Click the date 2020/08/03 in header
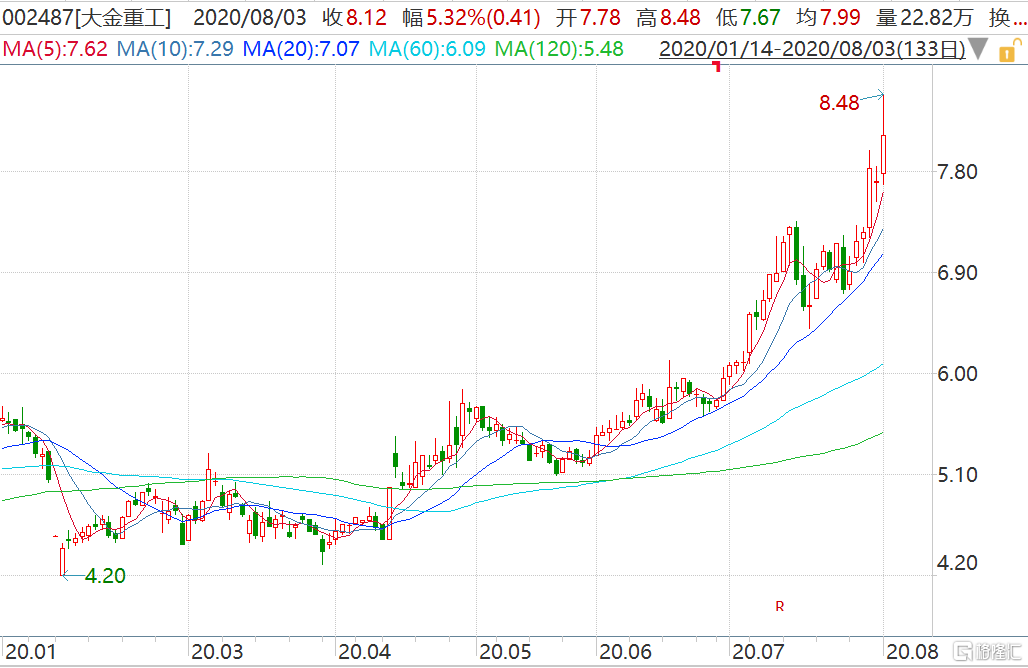 click(x=250, y=18)
